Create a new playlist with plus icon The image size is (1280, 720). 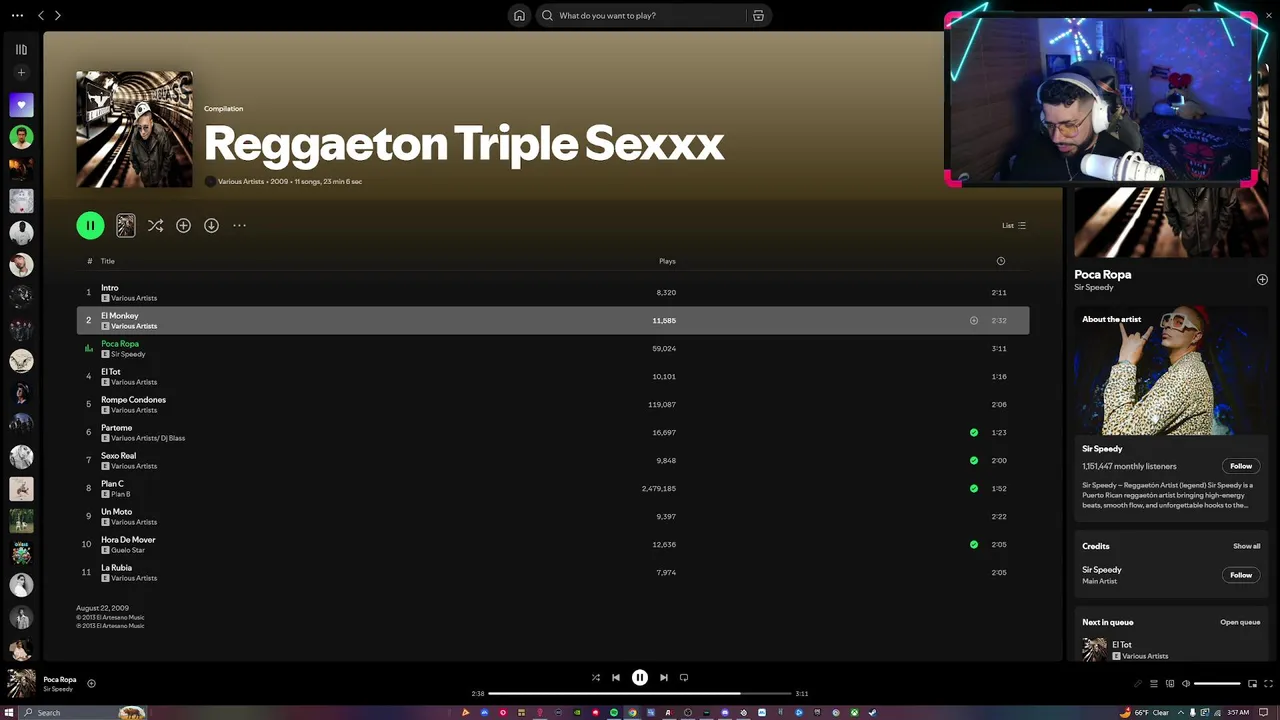coord(21,73)
